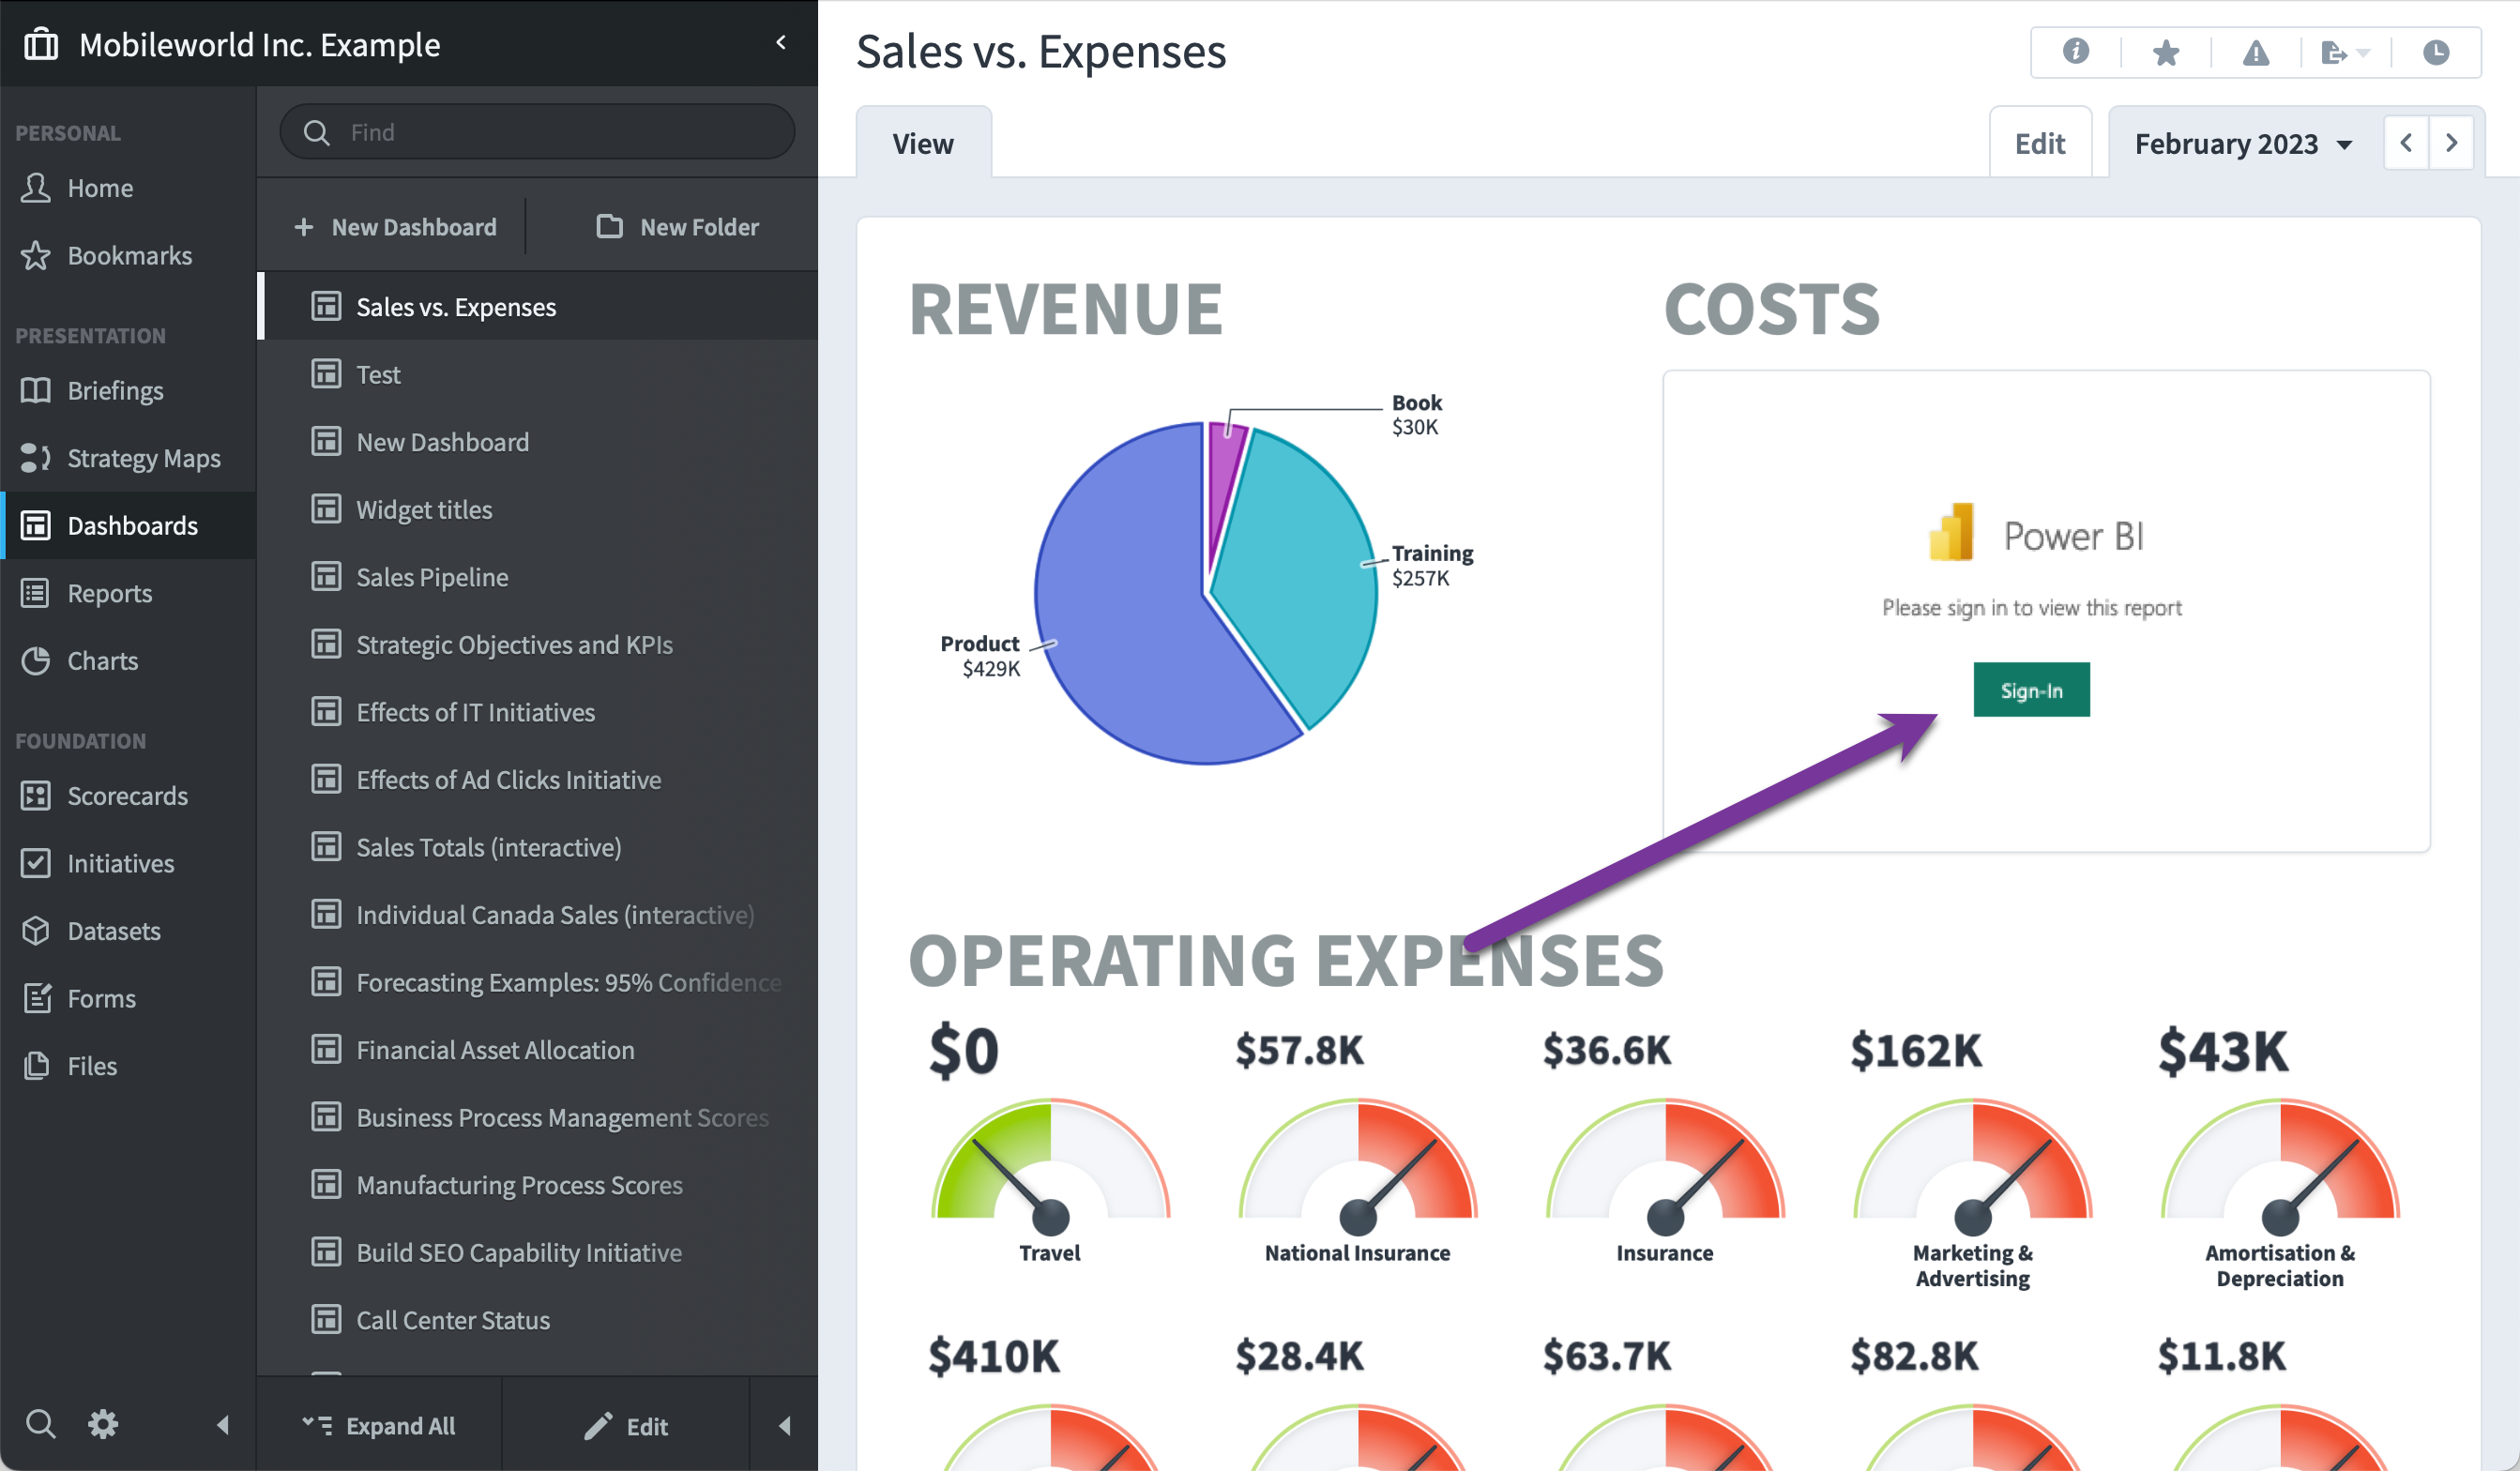Collapse the sidebar with the top chevron
Viewport: 2520px width, 1471px height.
[781, 42]
